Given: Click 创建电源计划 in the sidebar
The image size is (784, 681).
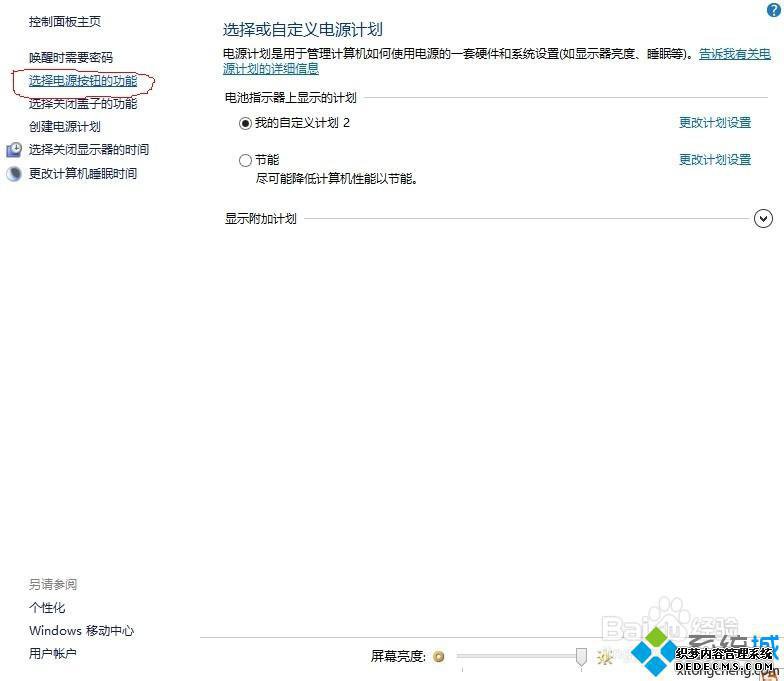Looking at the screenshot, I should pyautogui.click(x=65, y=126).
